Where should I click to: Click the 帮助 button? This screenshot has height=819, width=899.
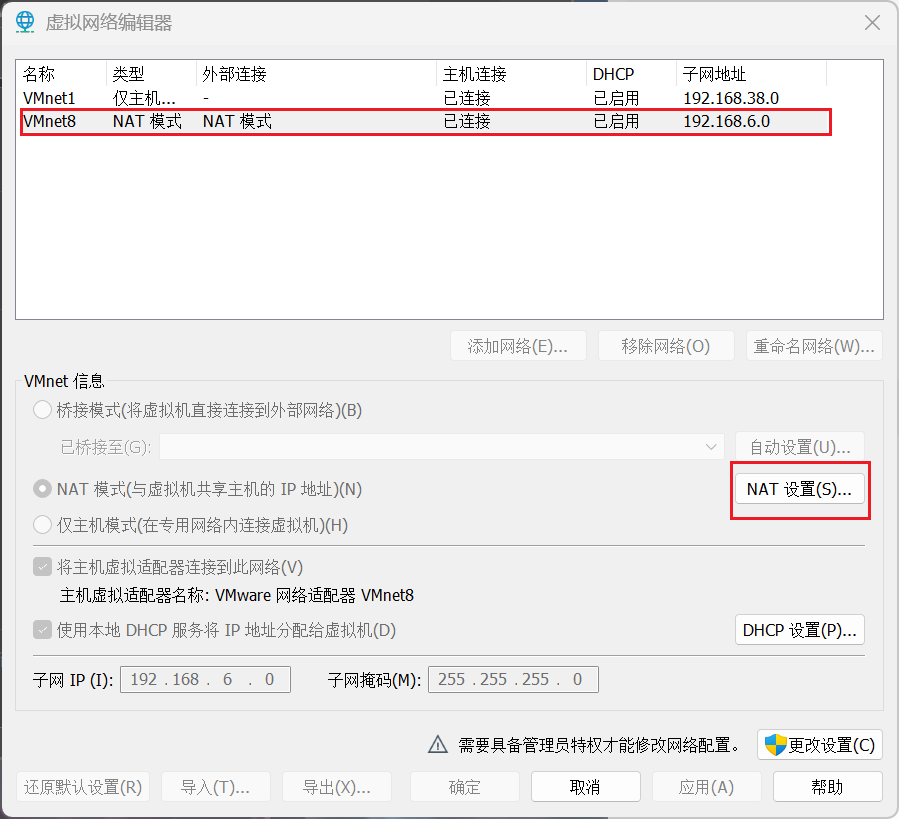pyautogui.click(x=827, y=787)
